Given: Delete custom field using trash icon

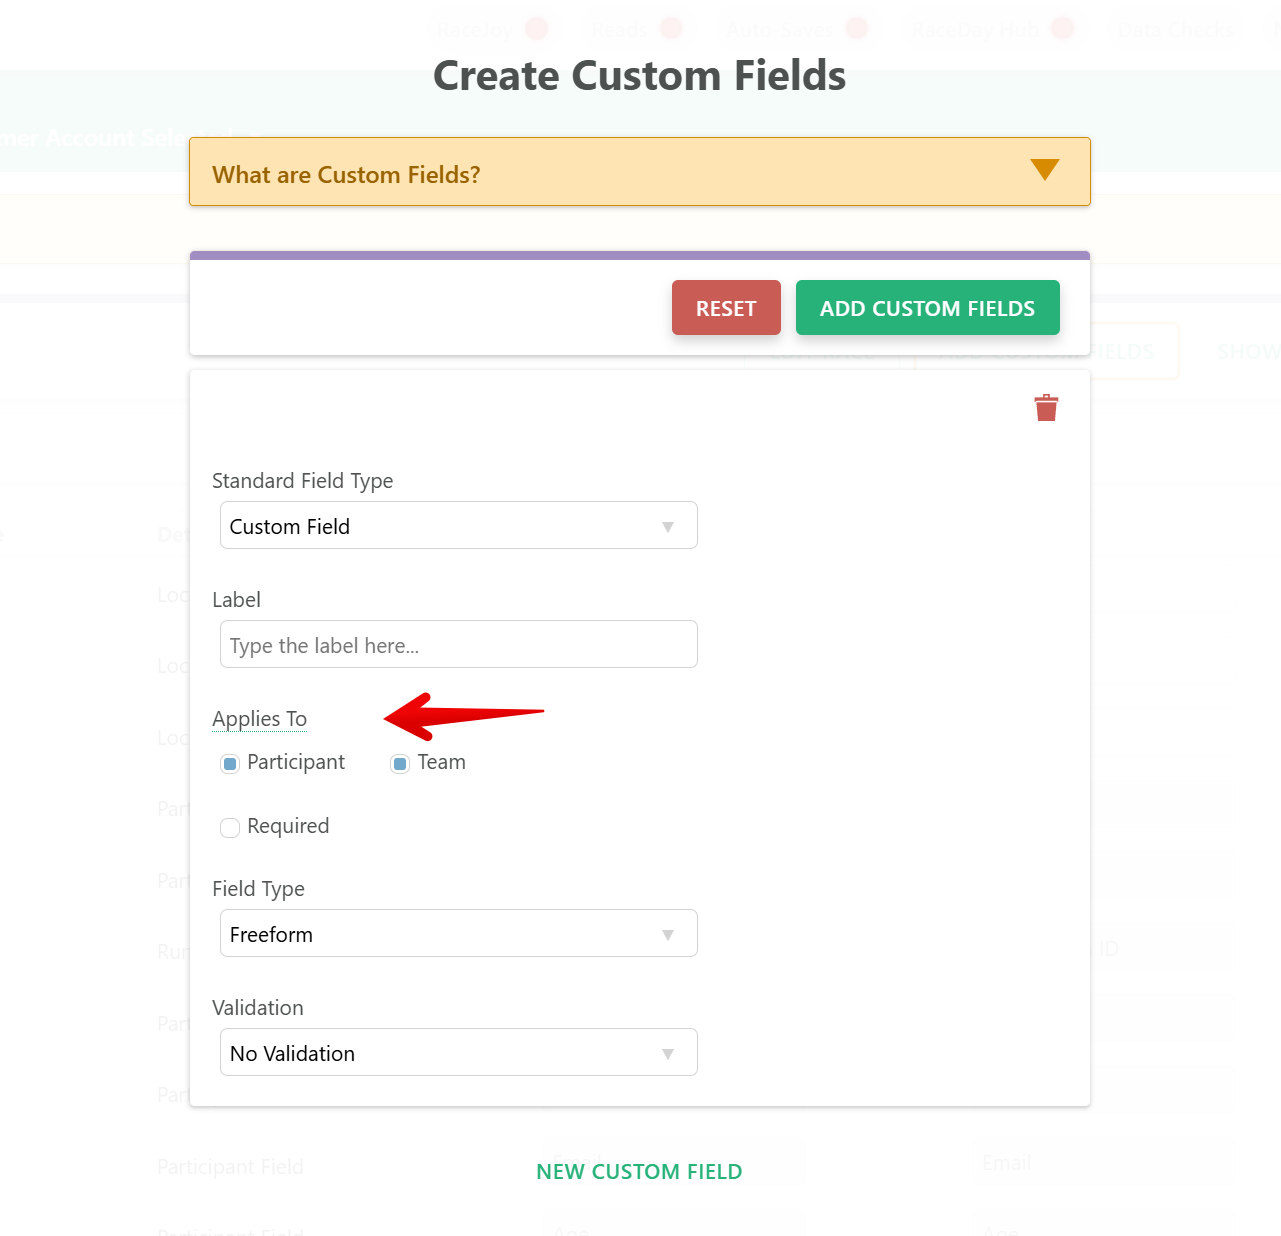Looking at the screenshot, I should (x=1046, y=408).
